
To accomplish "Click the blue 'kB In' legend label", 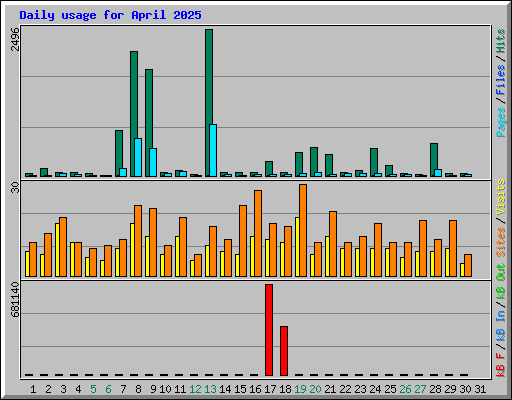I will [501, 325].
